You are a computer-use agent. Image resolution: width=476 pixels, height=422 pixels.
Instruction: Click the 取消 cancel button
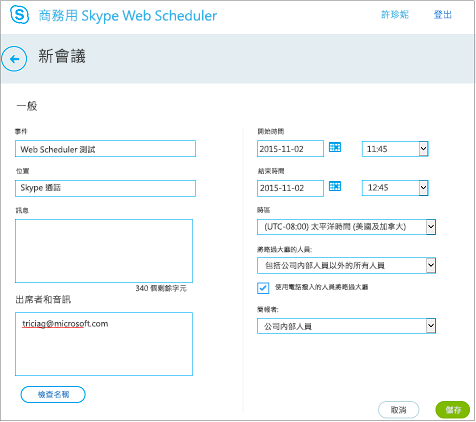(x=398, y=410)
